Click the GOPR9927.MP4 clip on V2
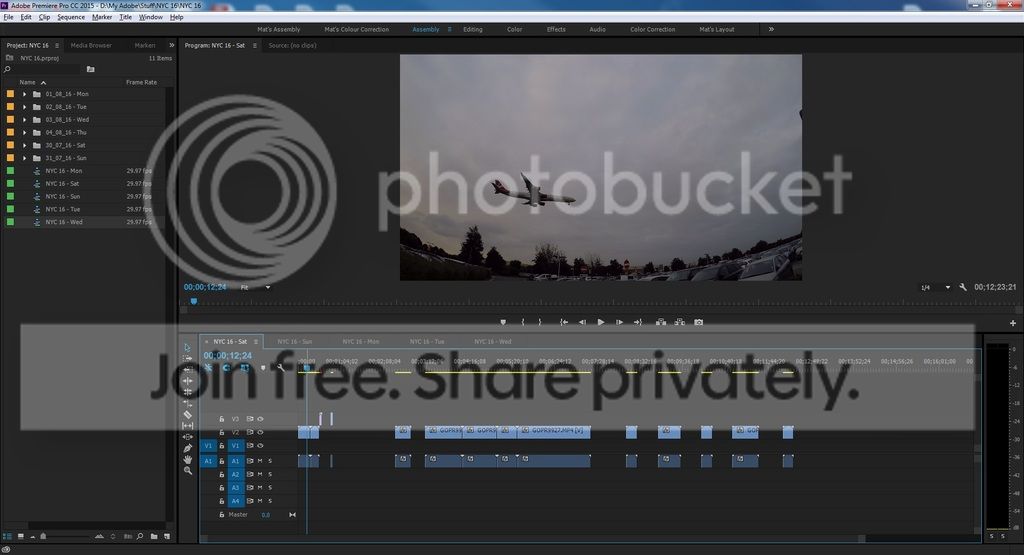 click(554, 432)
